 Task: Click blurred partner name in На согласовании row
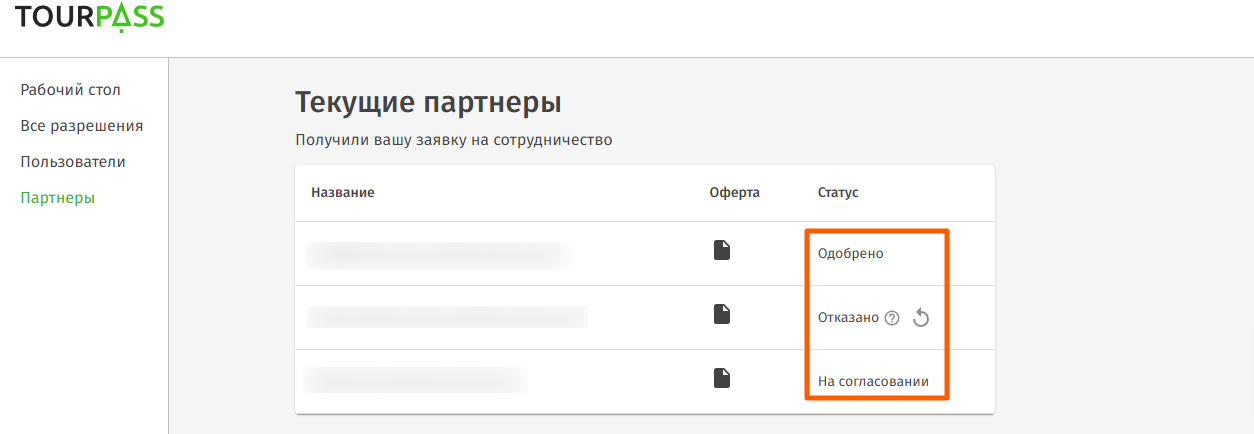(x=415, y=381)
